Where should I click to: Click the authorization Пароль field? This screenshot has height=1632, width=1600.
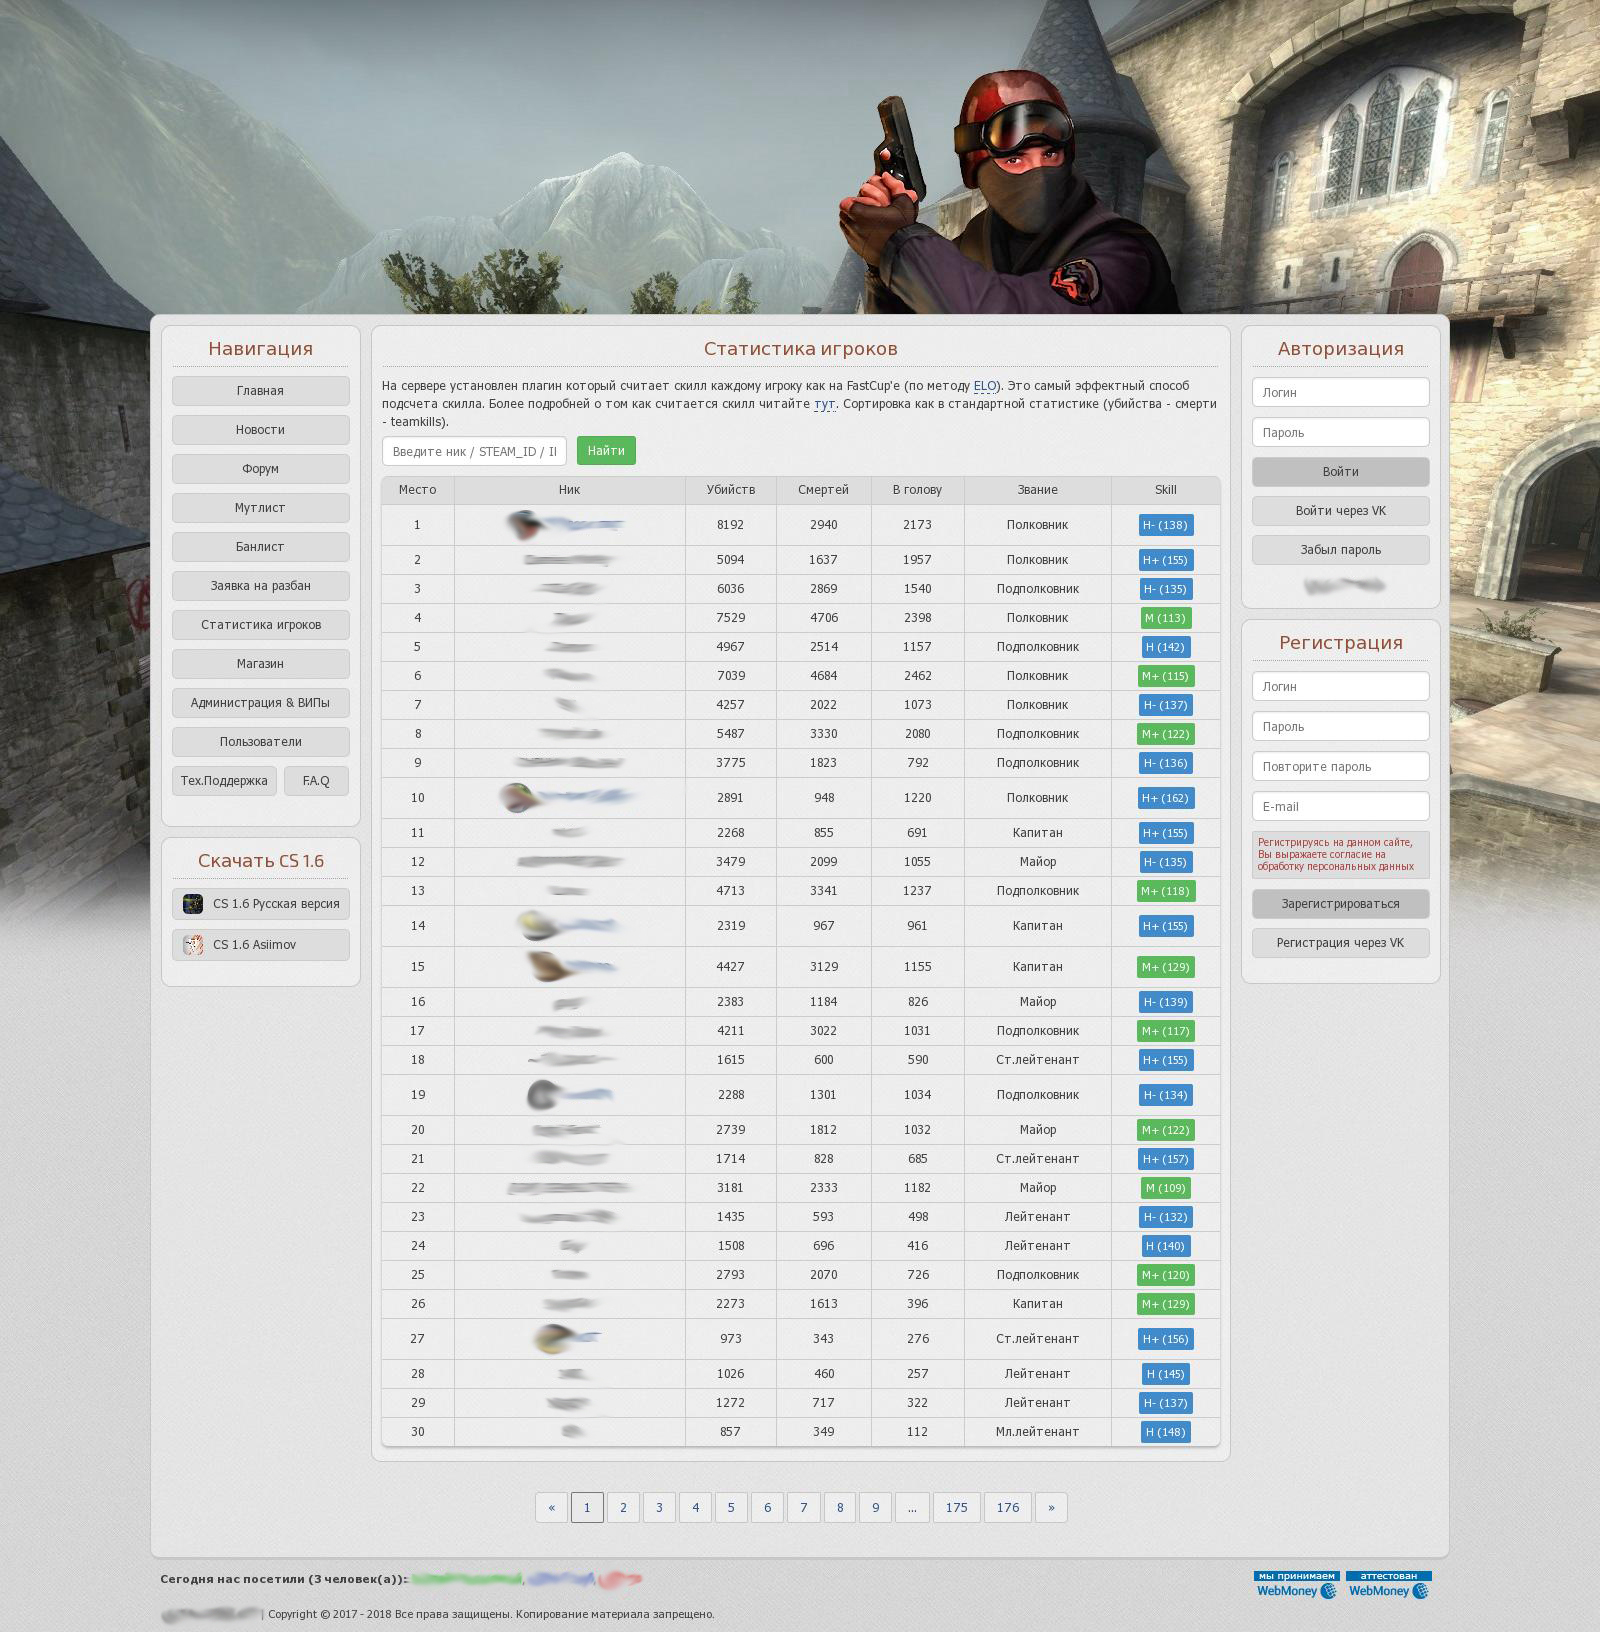(1340, 432)
